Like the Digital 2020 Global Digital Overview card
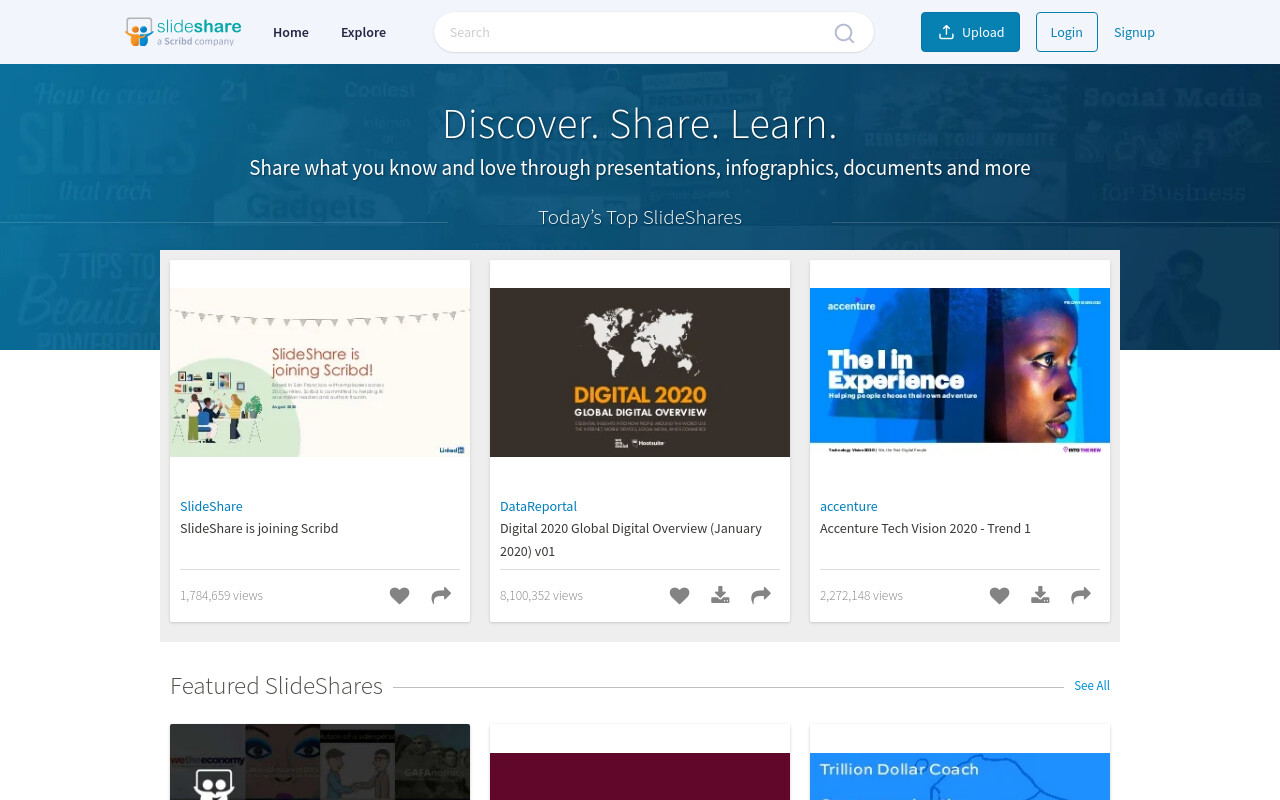The height and width of the screenshot is (800, 1280). coord(679,596)
